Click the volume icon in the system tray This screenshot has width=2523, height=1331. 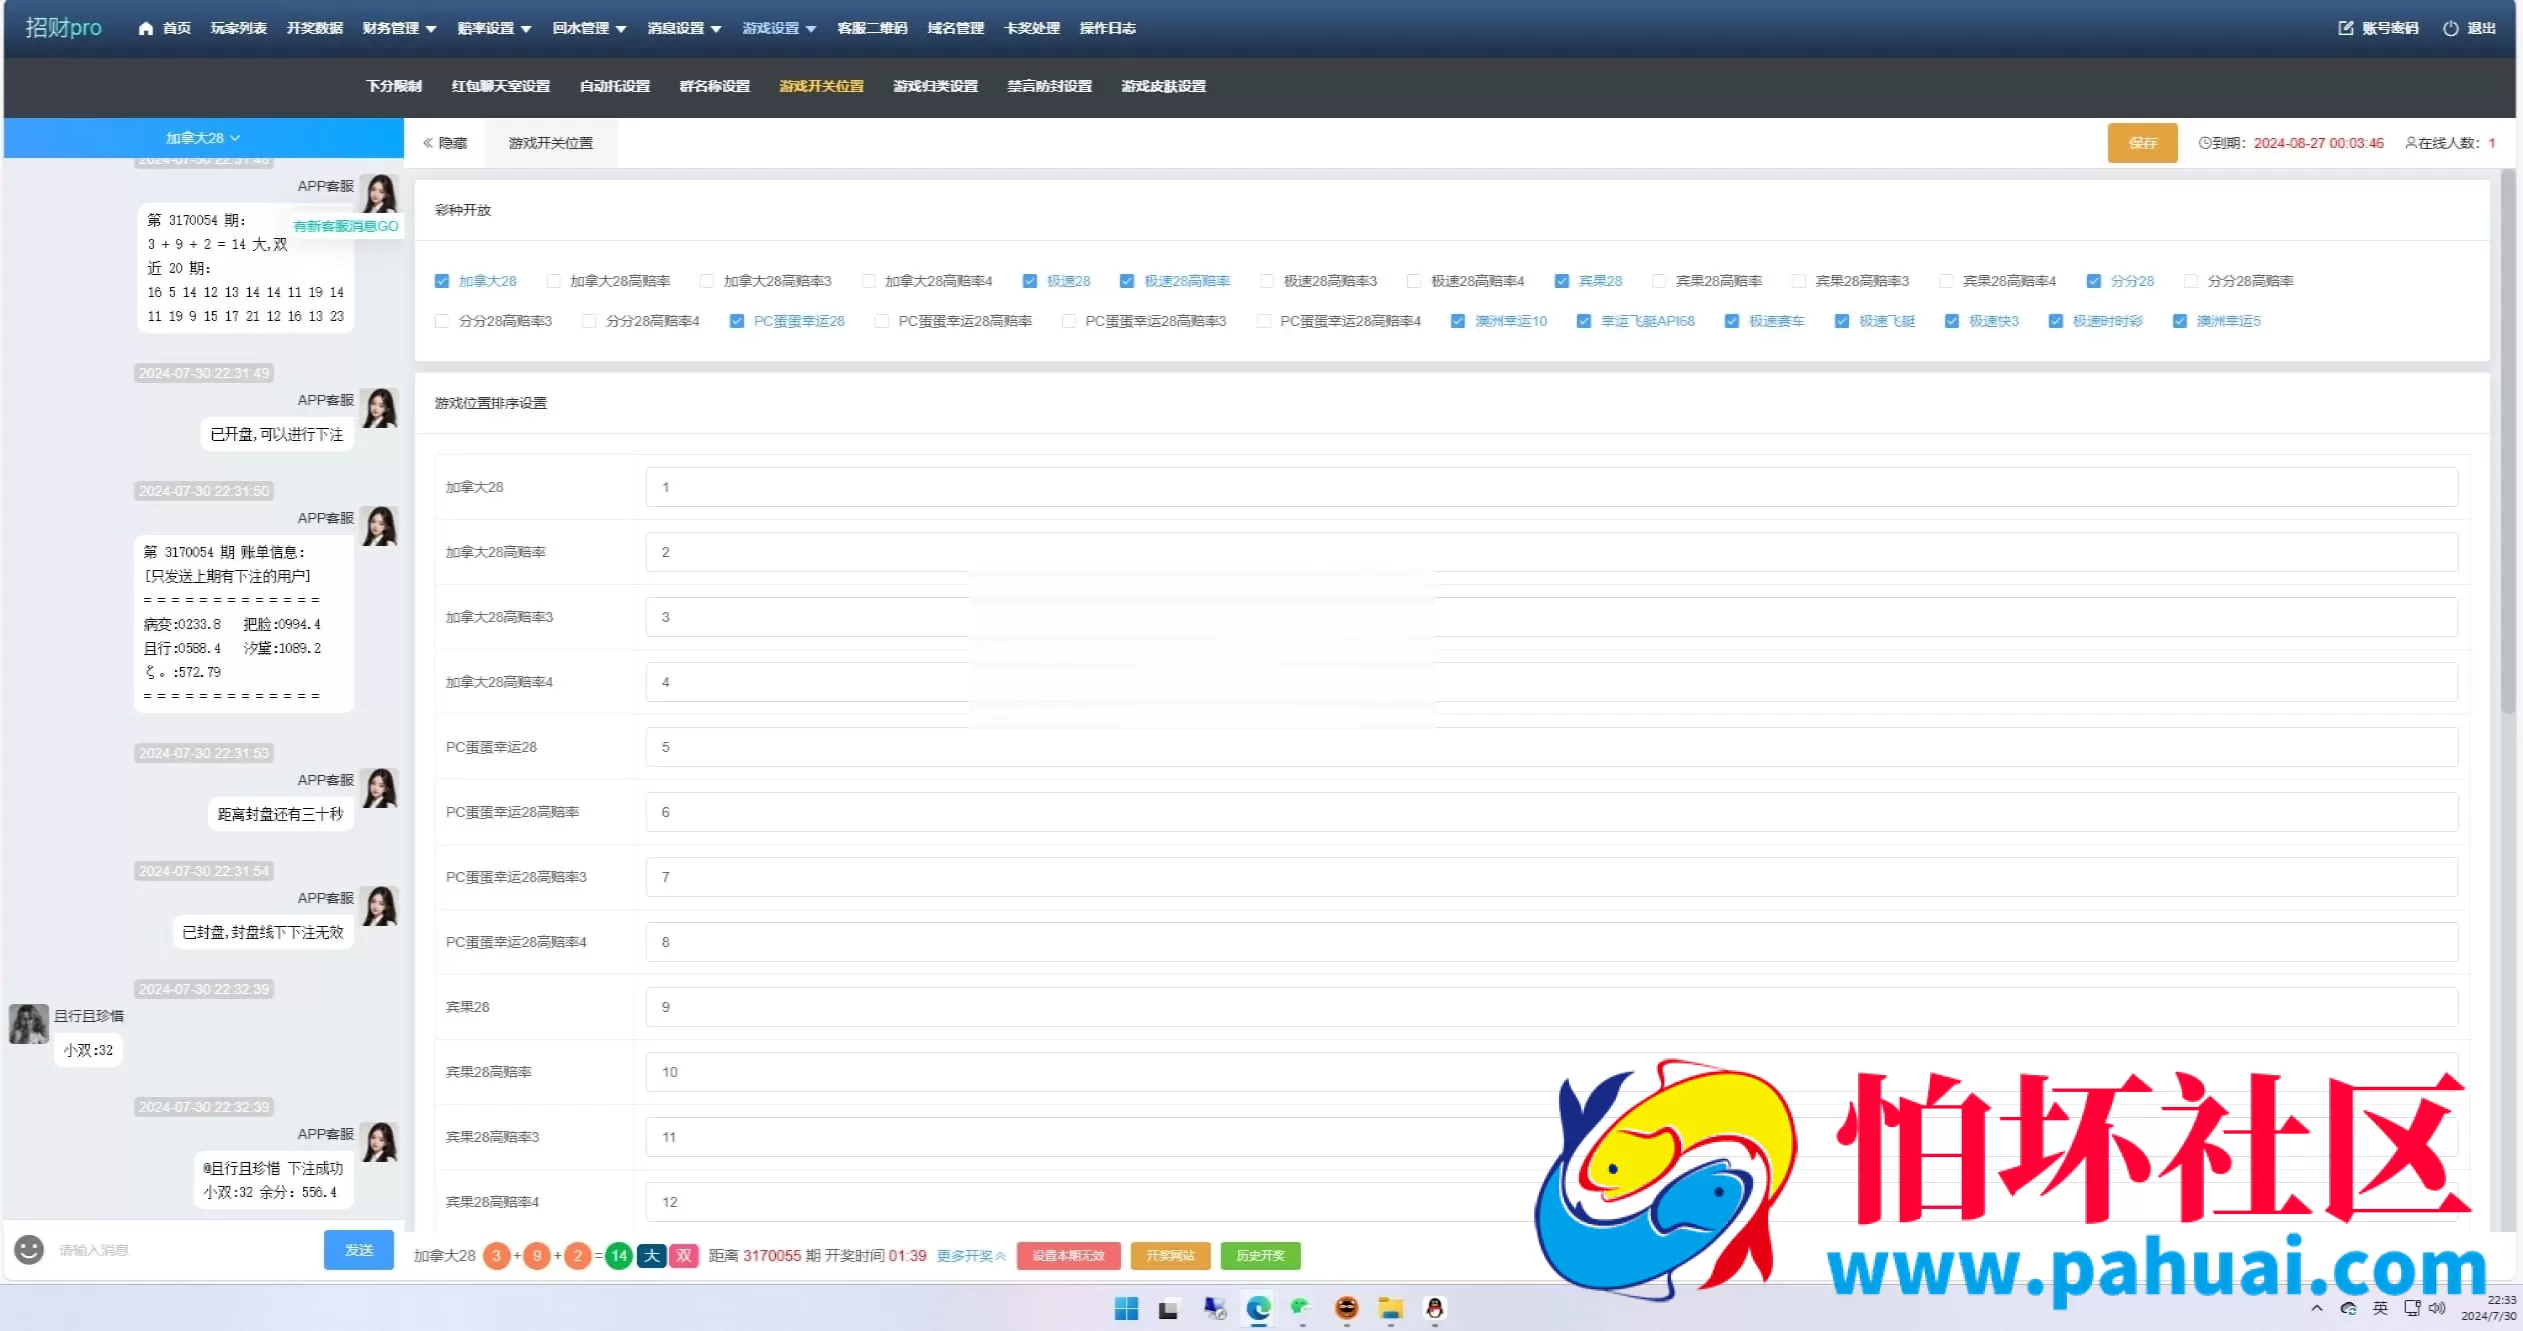pos(2437,1308)
